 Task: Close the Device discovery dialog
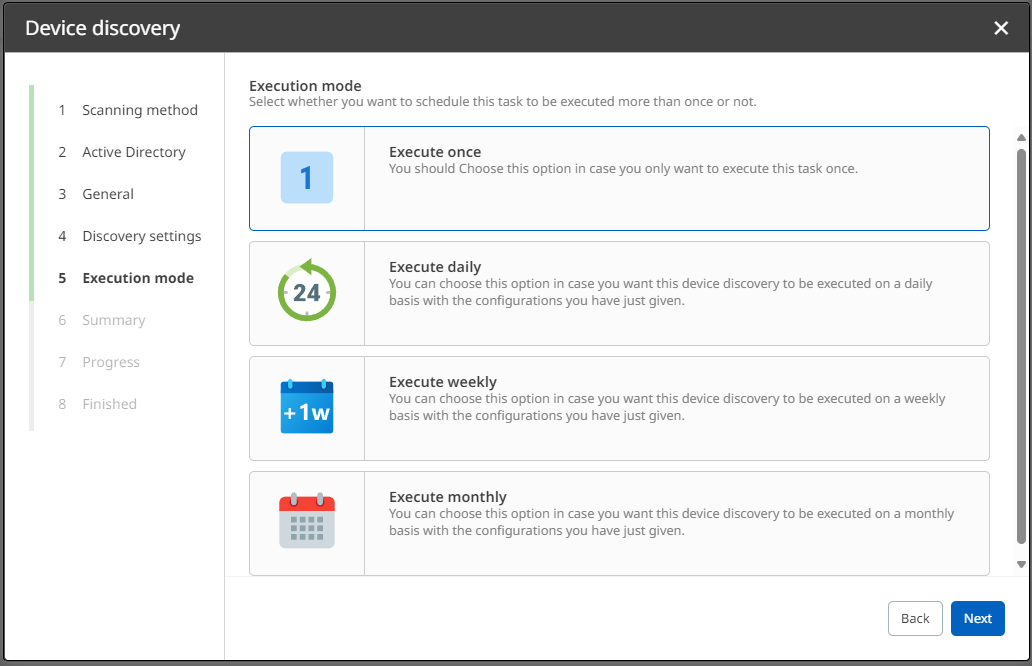coord(1001,28)
